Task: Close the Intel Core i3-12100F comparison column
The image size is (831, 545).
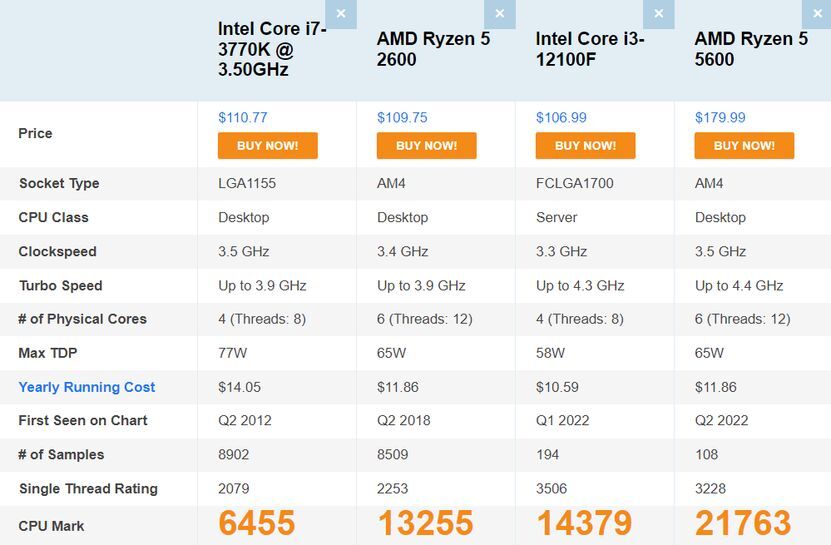Action: (x=659, y=14)
